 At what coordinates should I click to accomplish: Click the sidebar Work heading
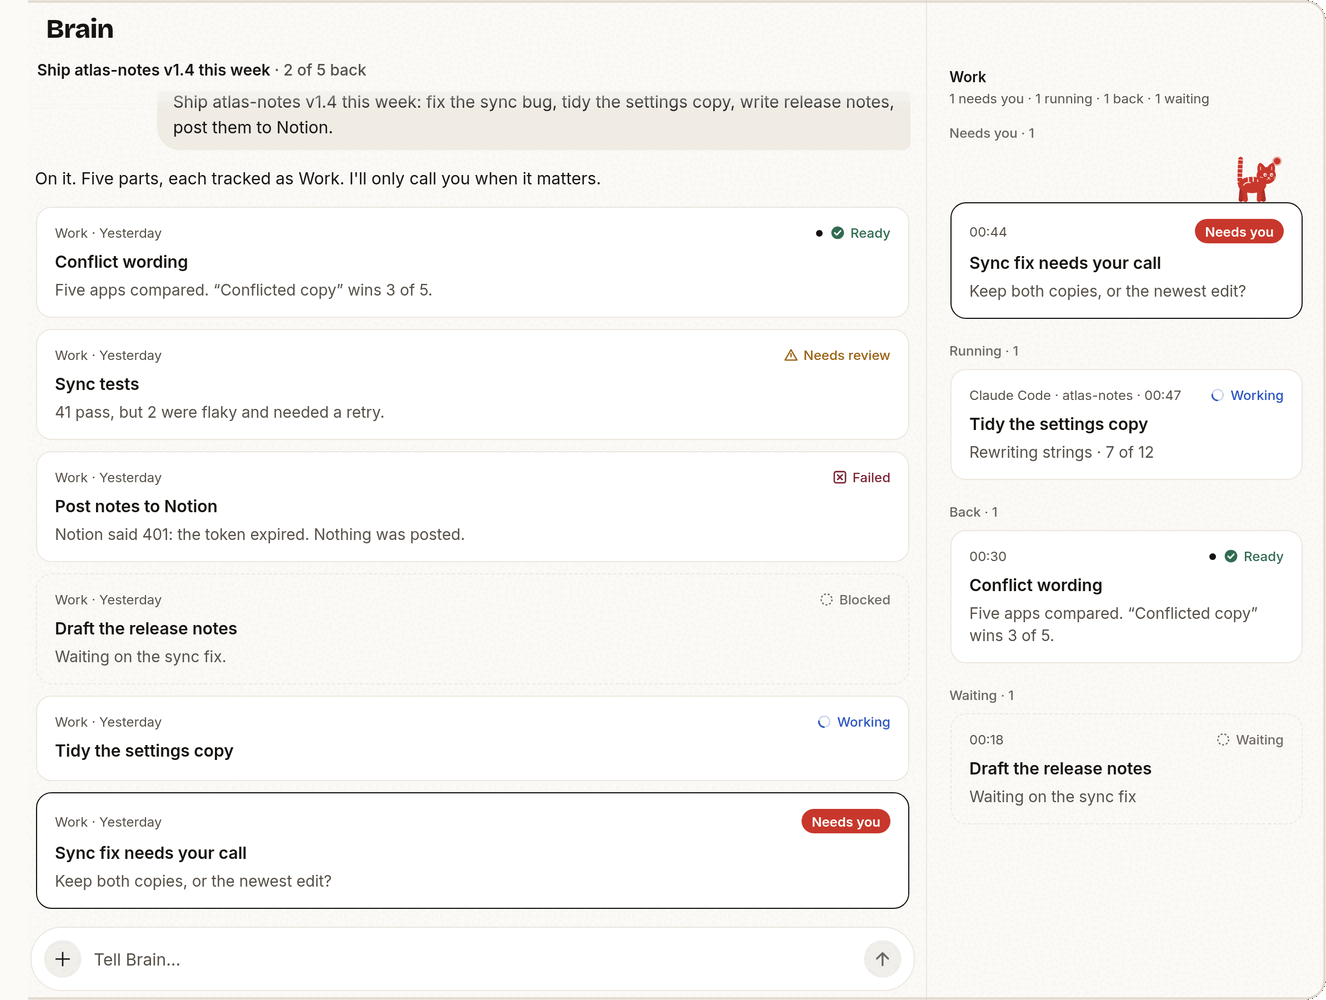click(x=967, y=77)
